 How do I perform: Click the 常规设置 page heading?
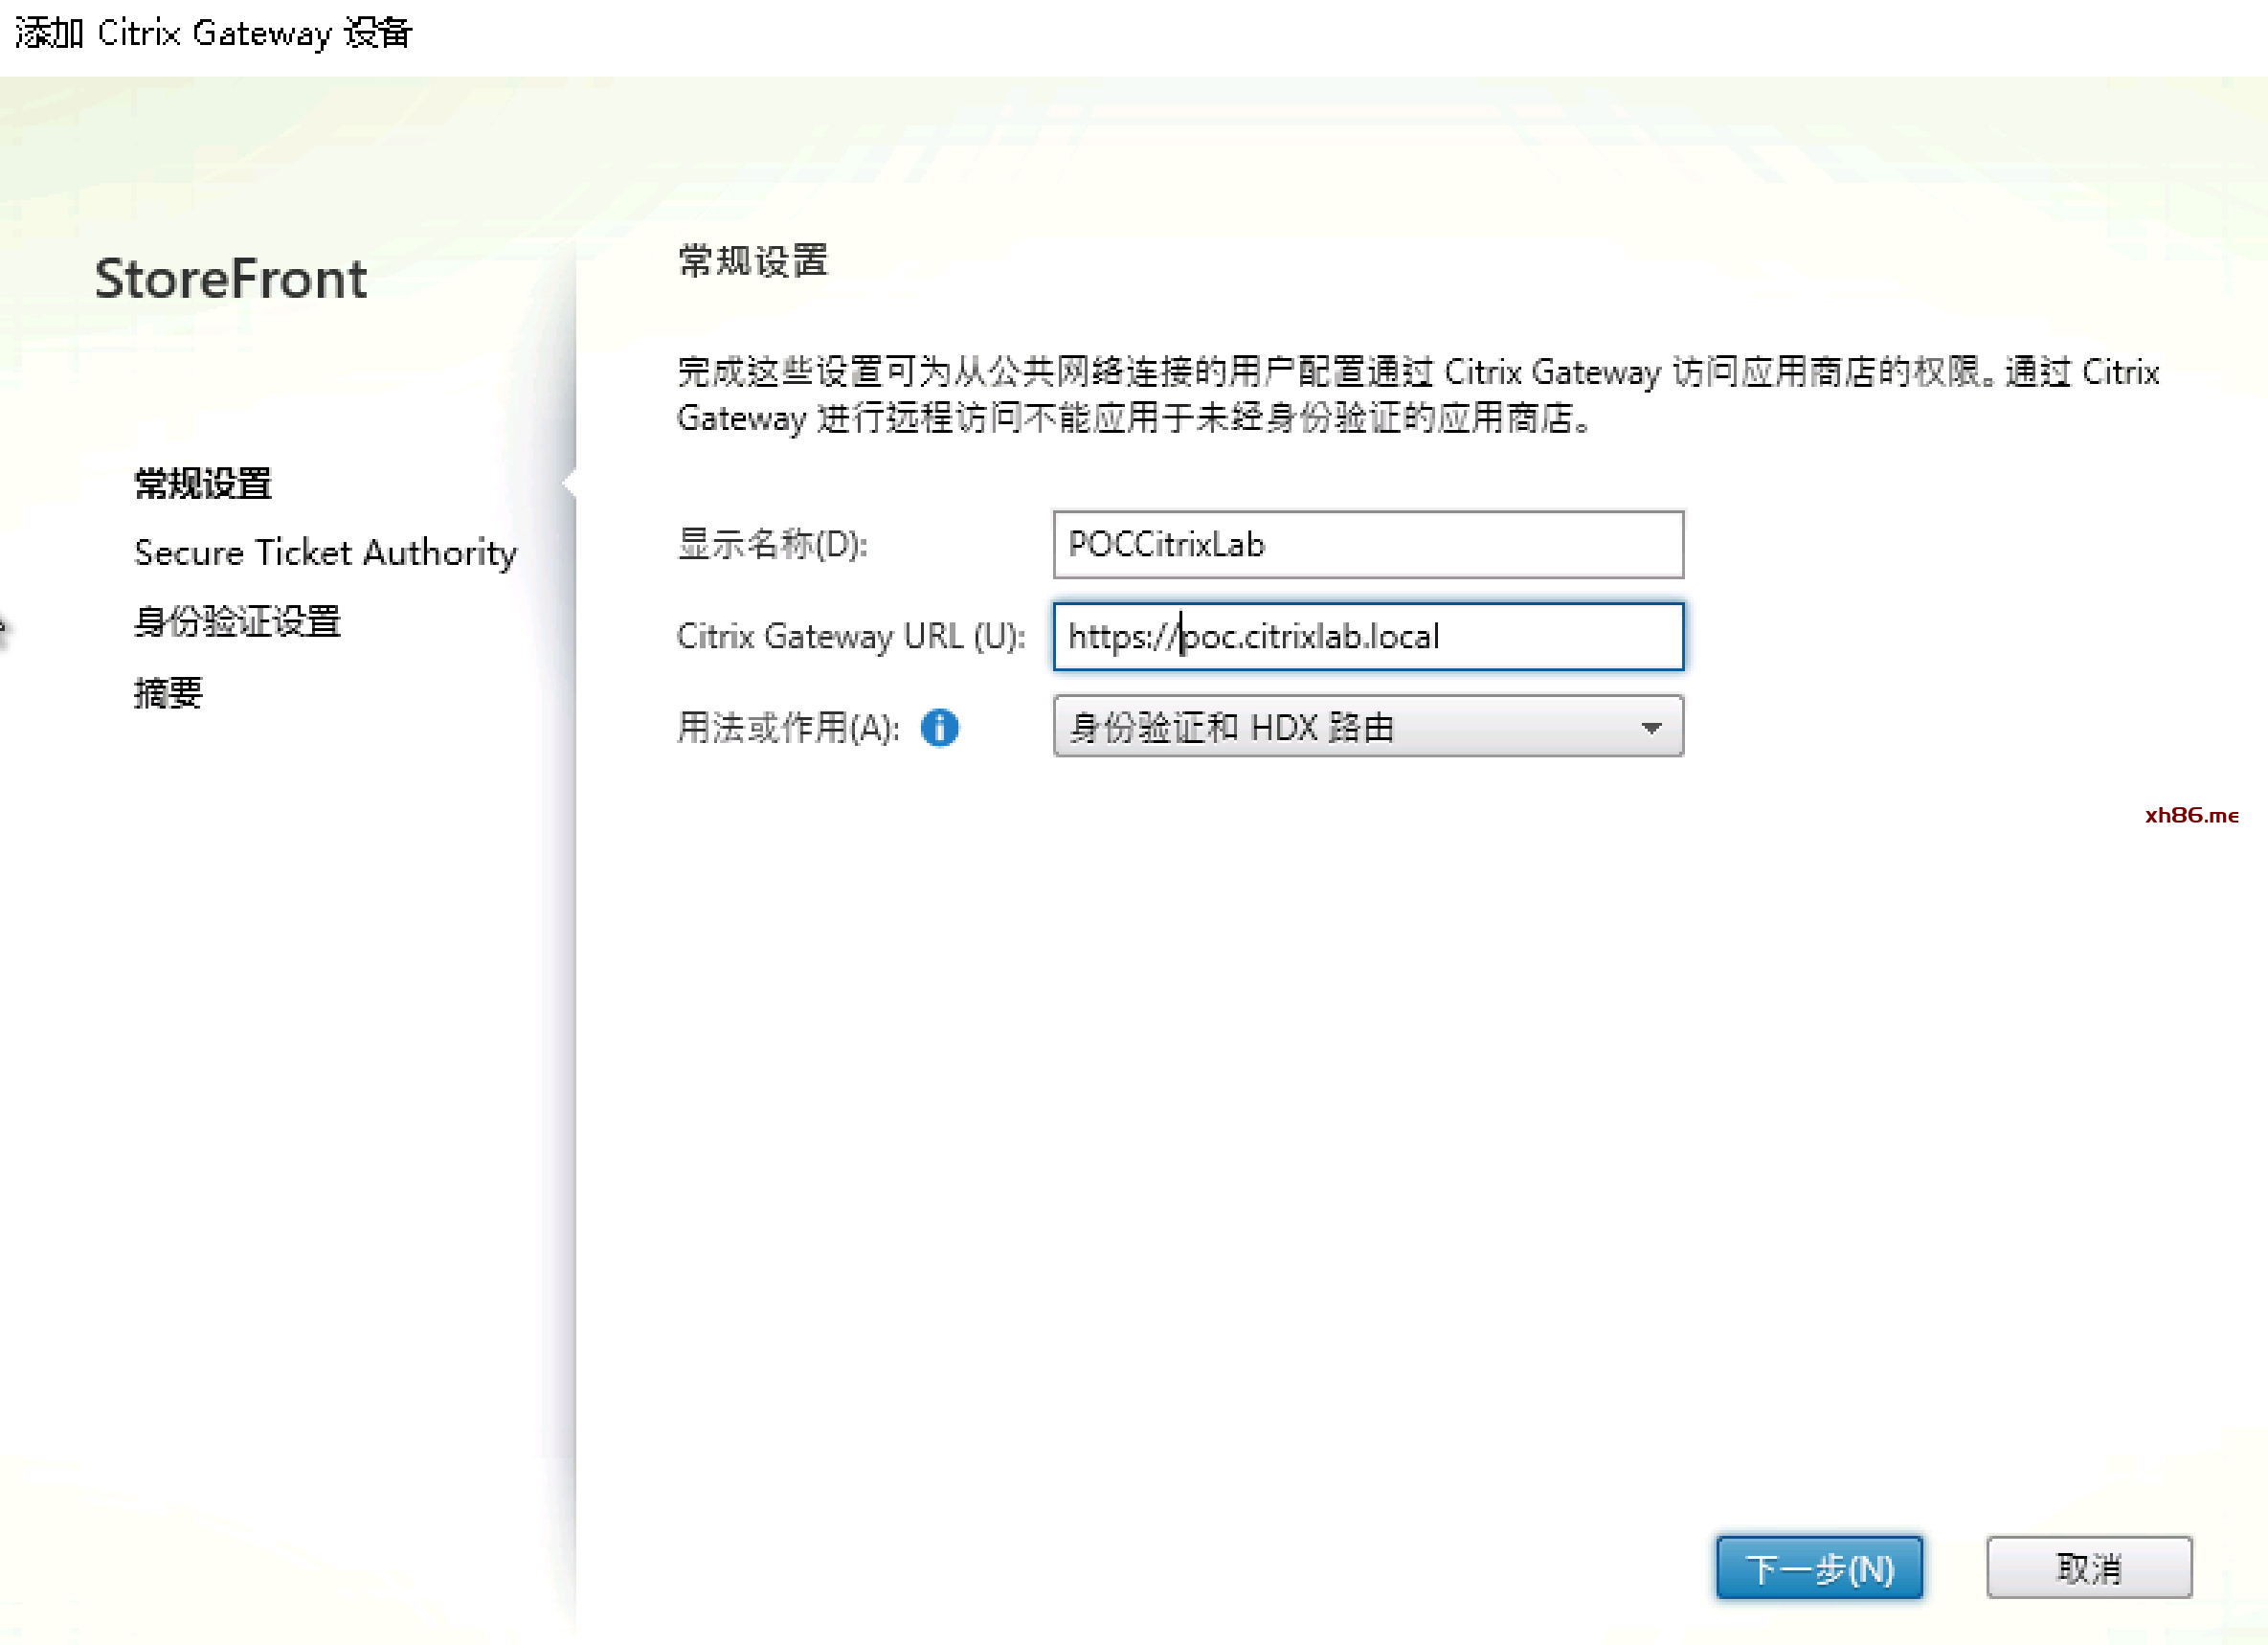[753, 261]
